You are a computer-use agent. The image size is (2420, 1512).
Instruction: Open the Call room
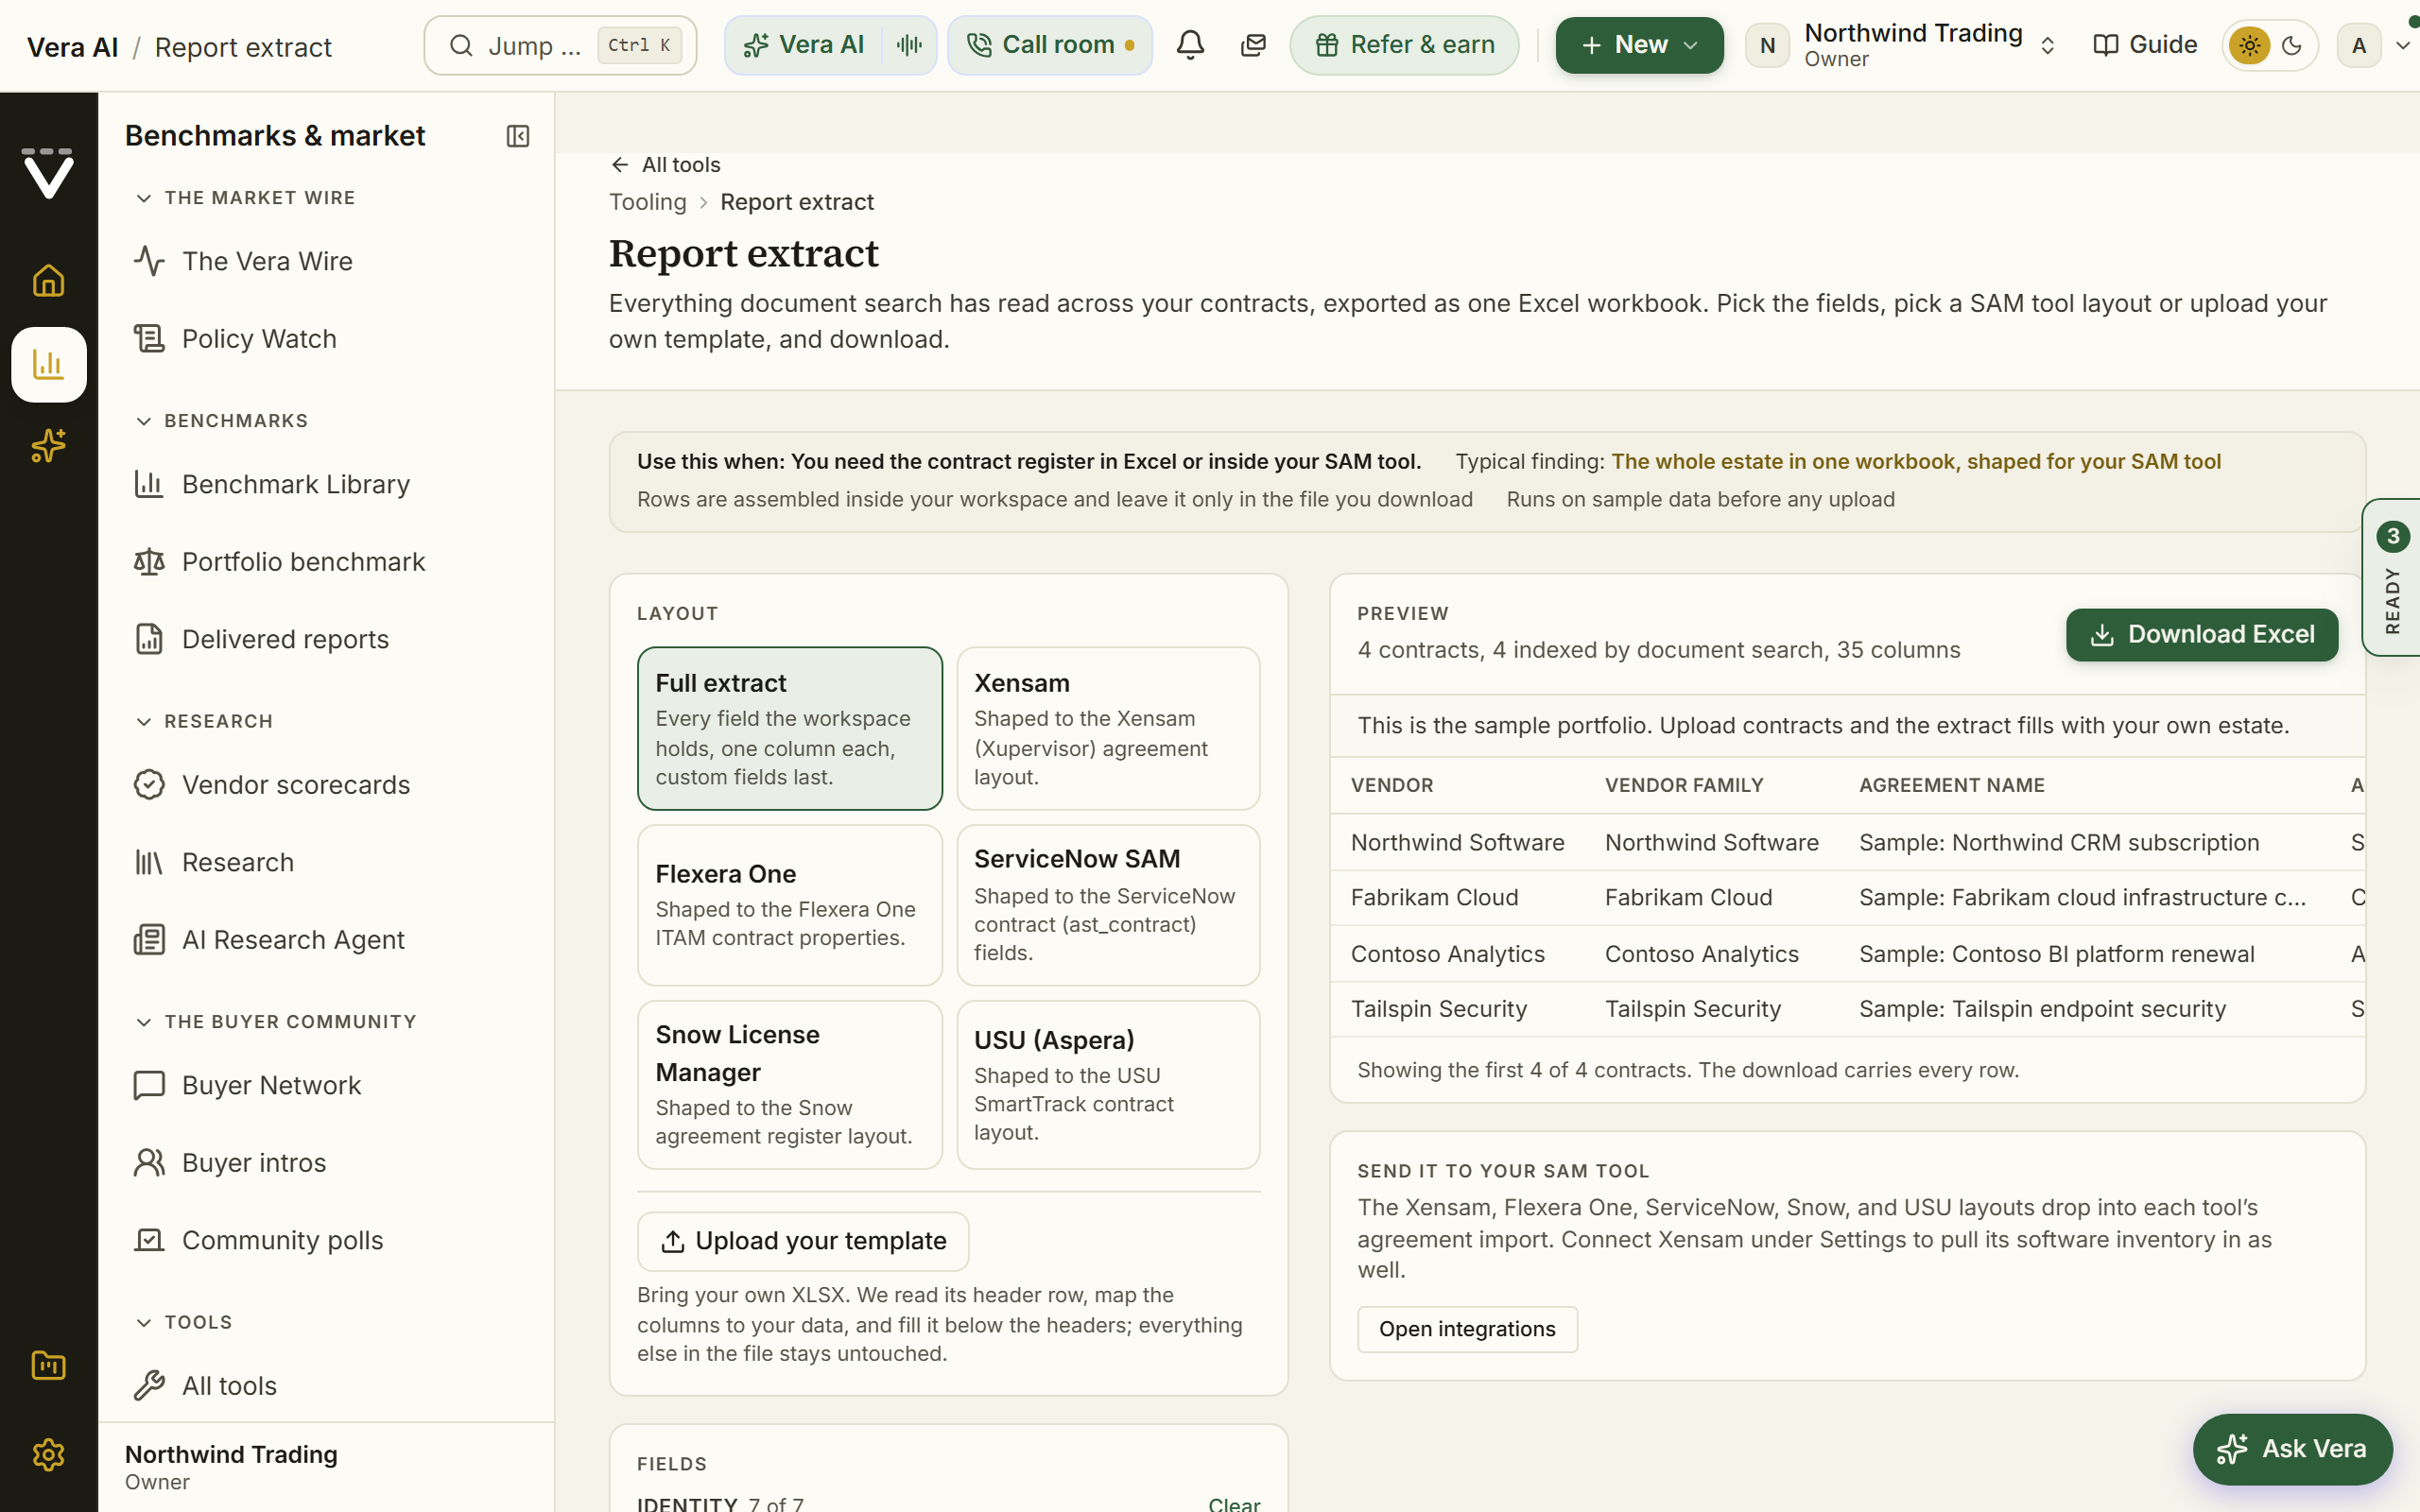point(1050,45)
